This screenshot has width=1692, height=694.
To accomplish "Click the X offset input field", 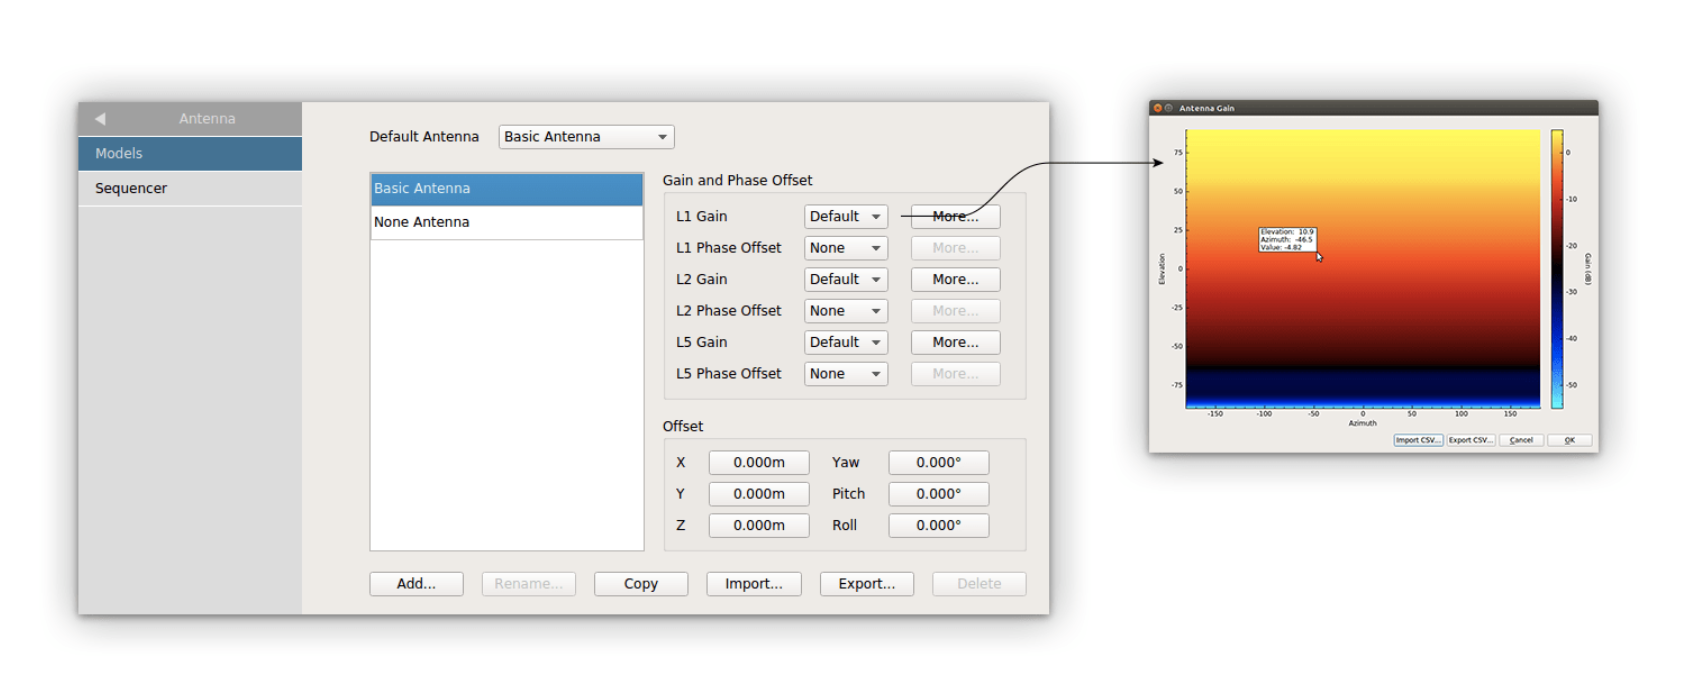I will (x=758, y=463).
